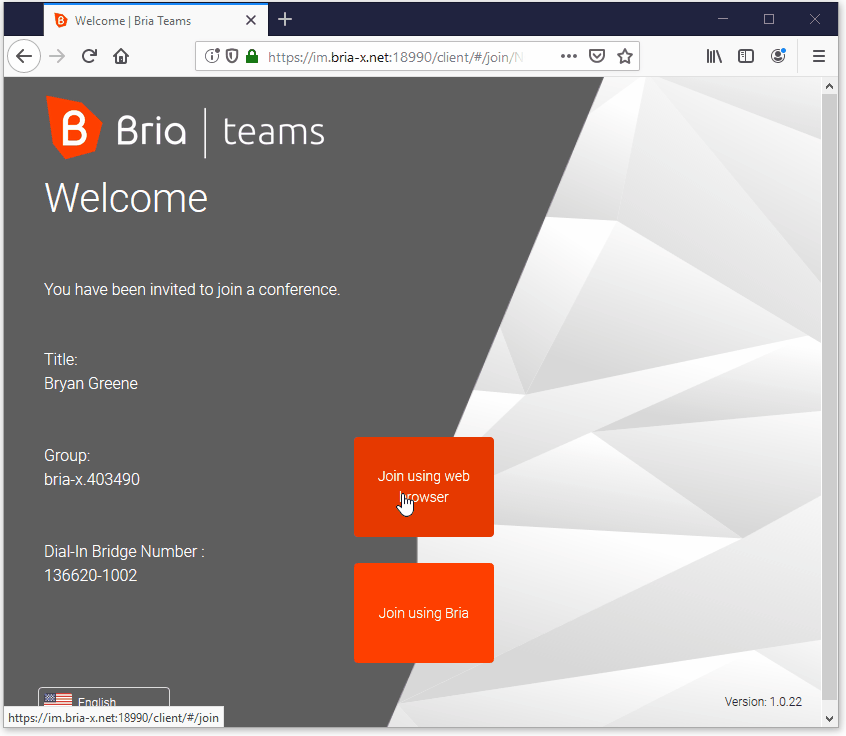Bookmark this page with the star
This screenshot has width=846, height=736.
point(625,56)
